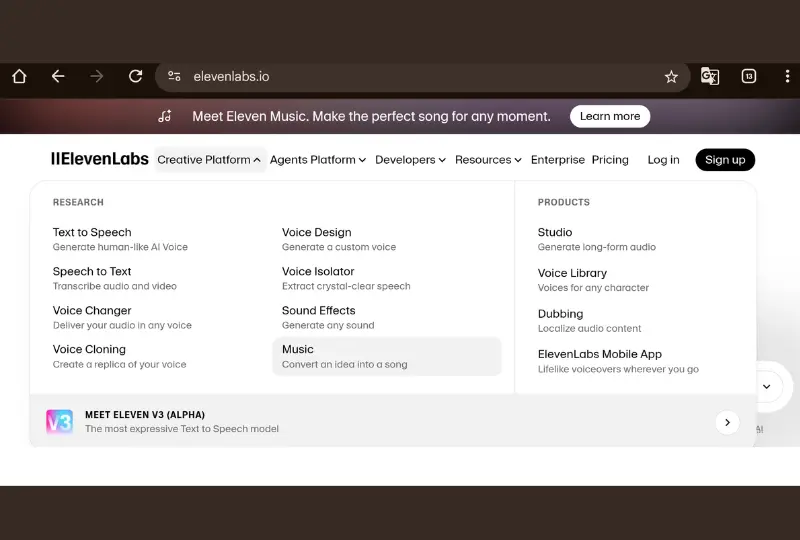Expand the Resources dropdown menu
The image size is (800, 540).
488,160
